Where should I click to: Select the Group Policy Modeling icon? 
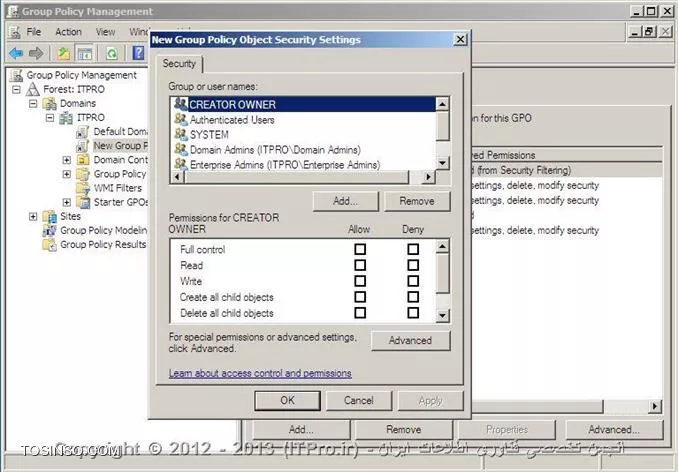click(50, 230)
